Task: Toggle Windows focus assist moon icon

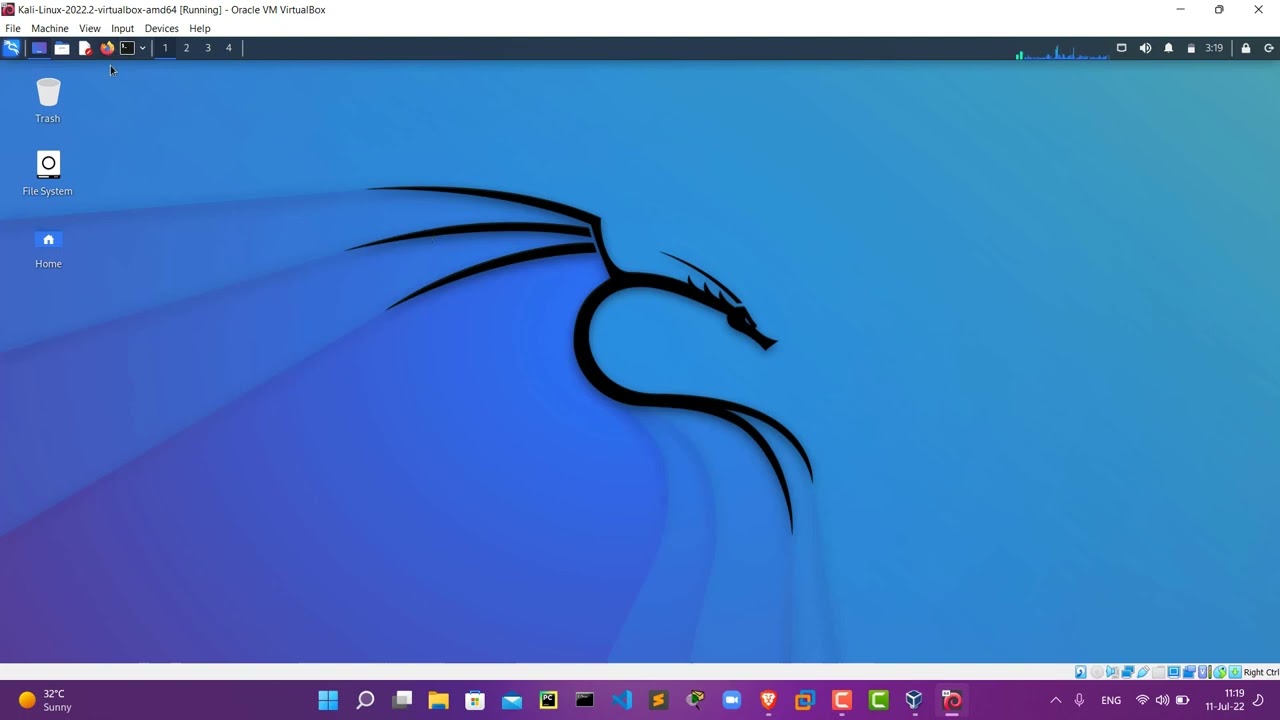Action: (x=1259, y=700)
